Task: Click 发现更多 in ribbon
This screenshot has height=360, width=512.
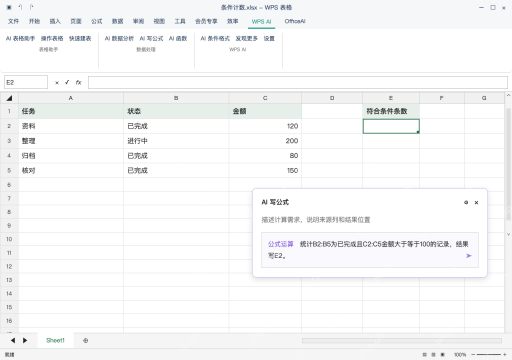Action: coord(247,39)
